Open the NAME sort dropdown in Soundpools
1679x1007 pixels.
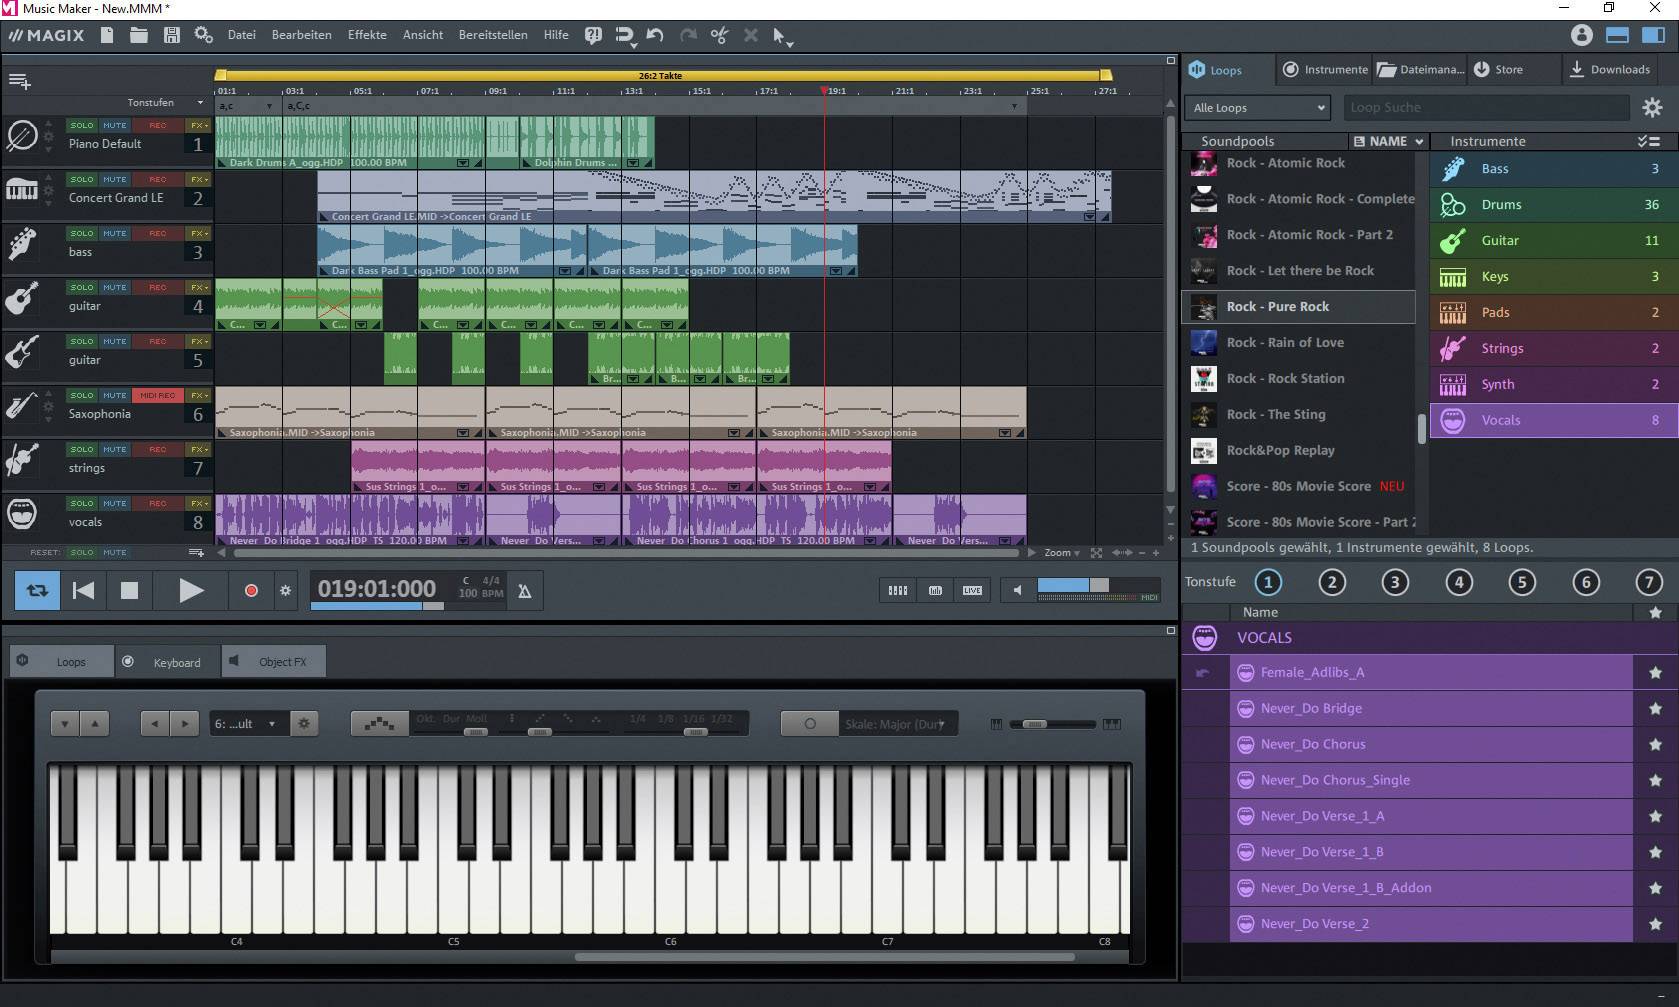click(1387, 141)
